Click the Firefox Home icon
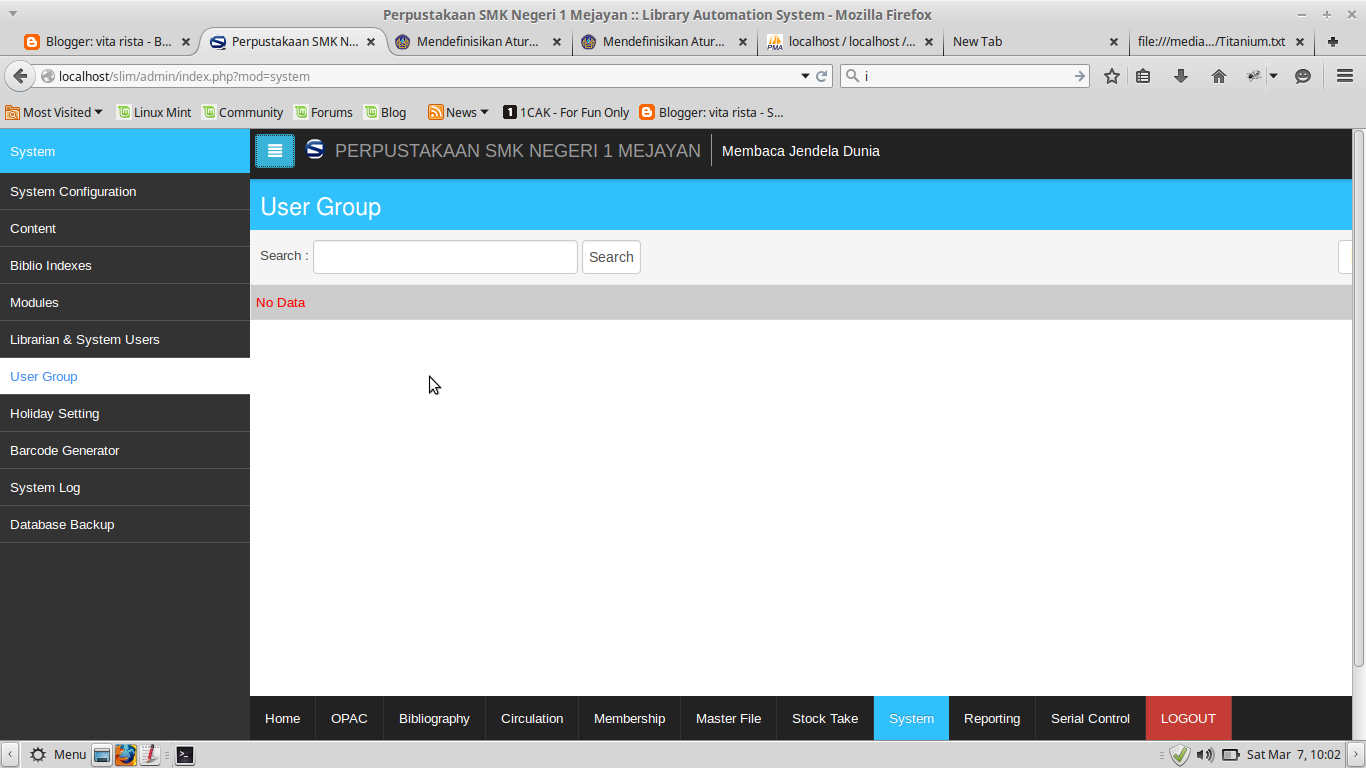This screenshot has height=768, width=1366. (x=1219, y=75)
